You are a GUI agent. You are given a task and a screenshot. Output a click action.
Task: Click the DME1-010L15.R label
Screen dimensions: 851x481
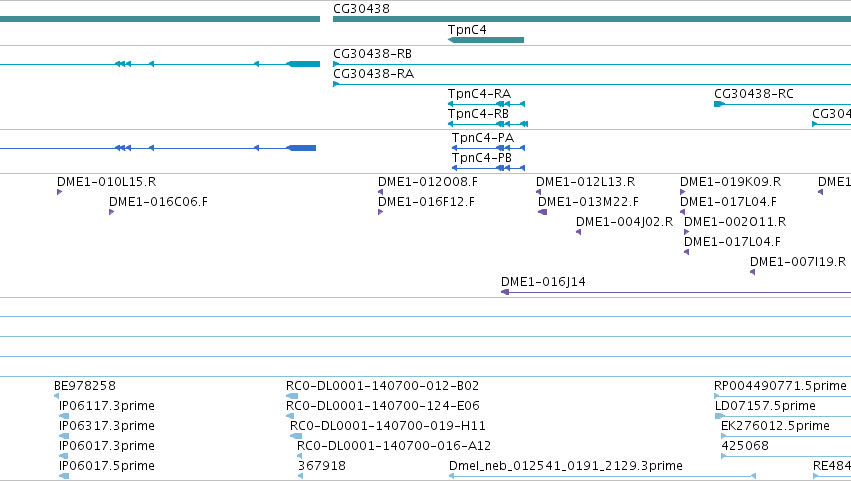pyautogui.click(x=106, y=182)
